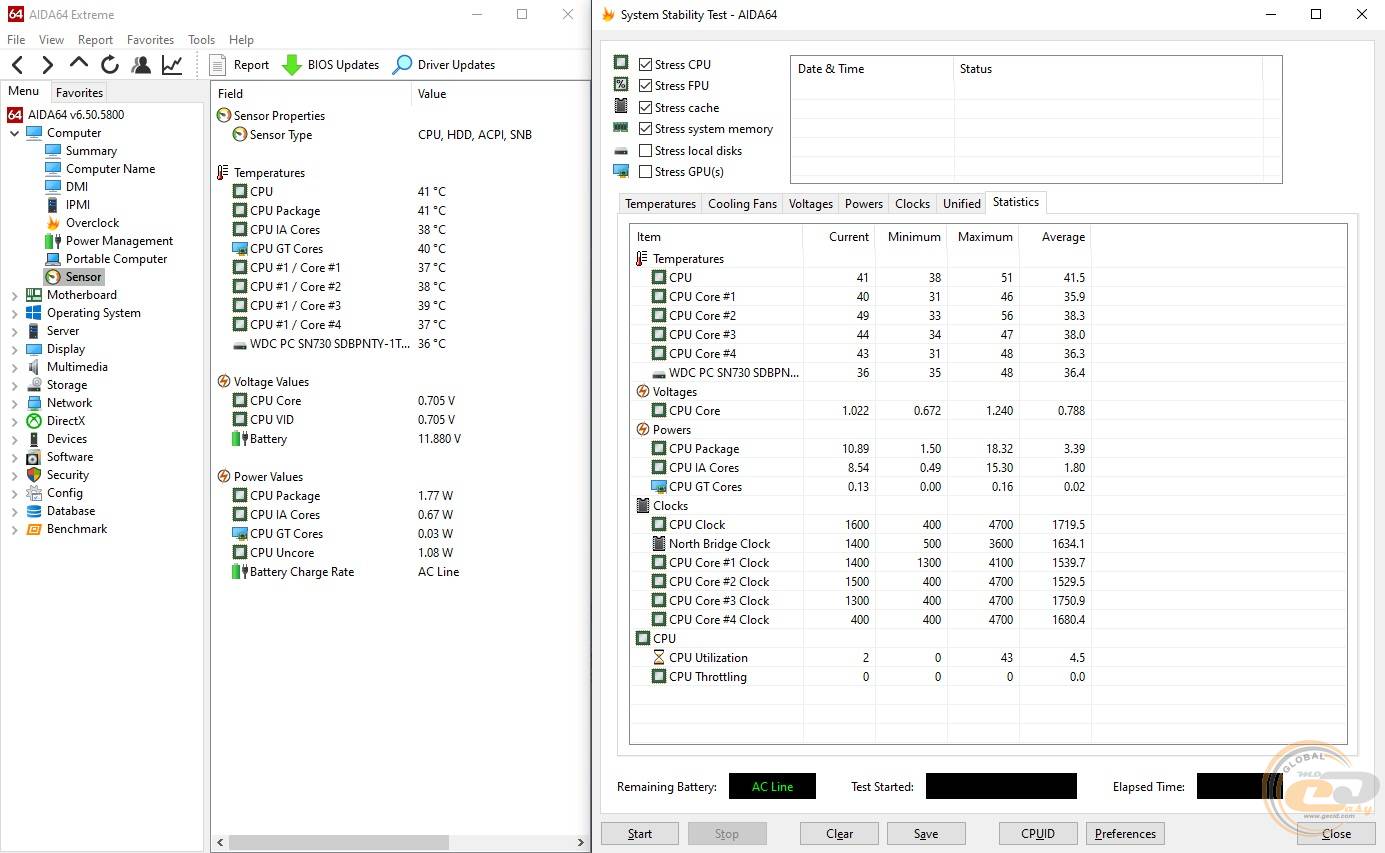The image size is (1385, 853).
Task: Expand the Server tree node
Action: point(14,331)
